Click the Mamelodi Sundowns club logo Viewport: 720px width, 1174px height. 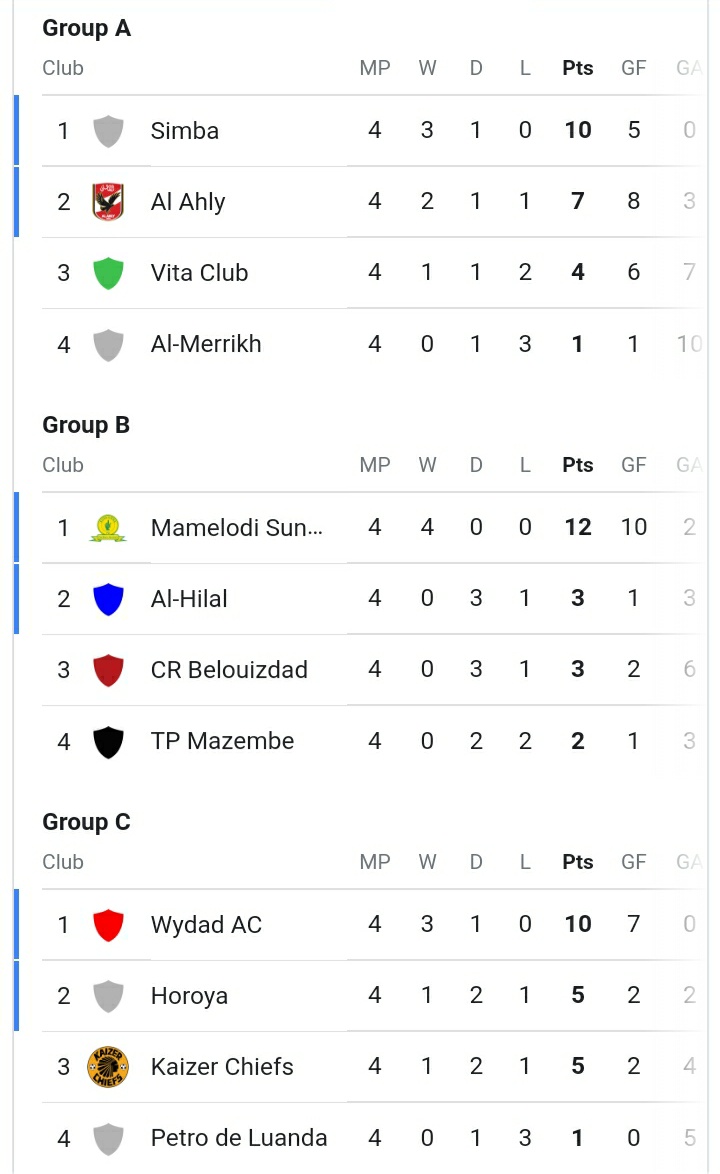108,527
